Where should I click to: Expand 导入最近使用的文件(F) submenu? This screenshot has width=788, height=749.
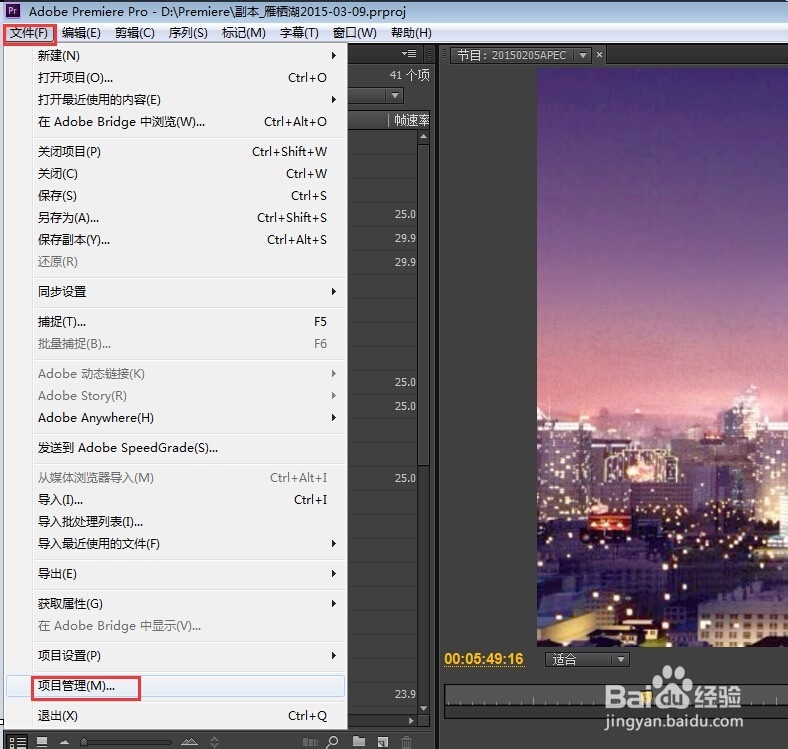(188, 544)
